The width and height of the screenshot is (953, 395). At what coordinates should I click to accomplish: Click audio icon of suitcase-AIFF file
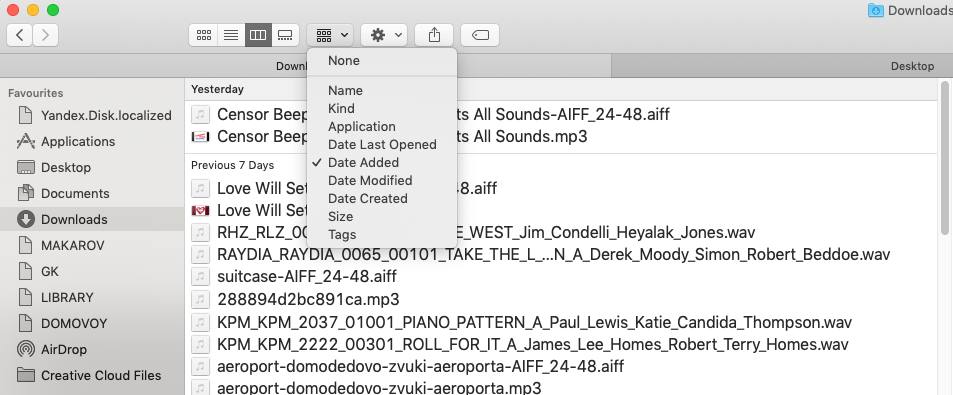pyautogui.click(x=200, y=276)
